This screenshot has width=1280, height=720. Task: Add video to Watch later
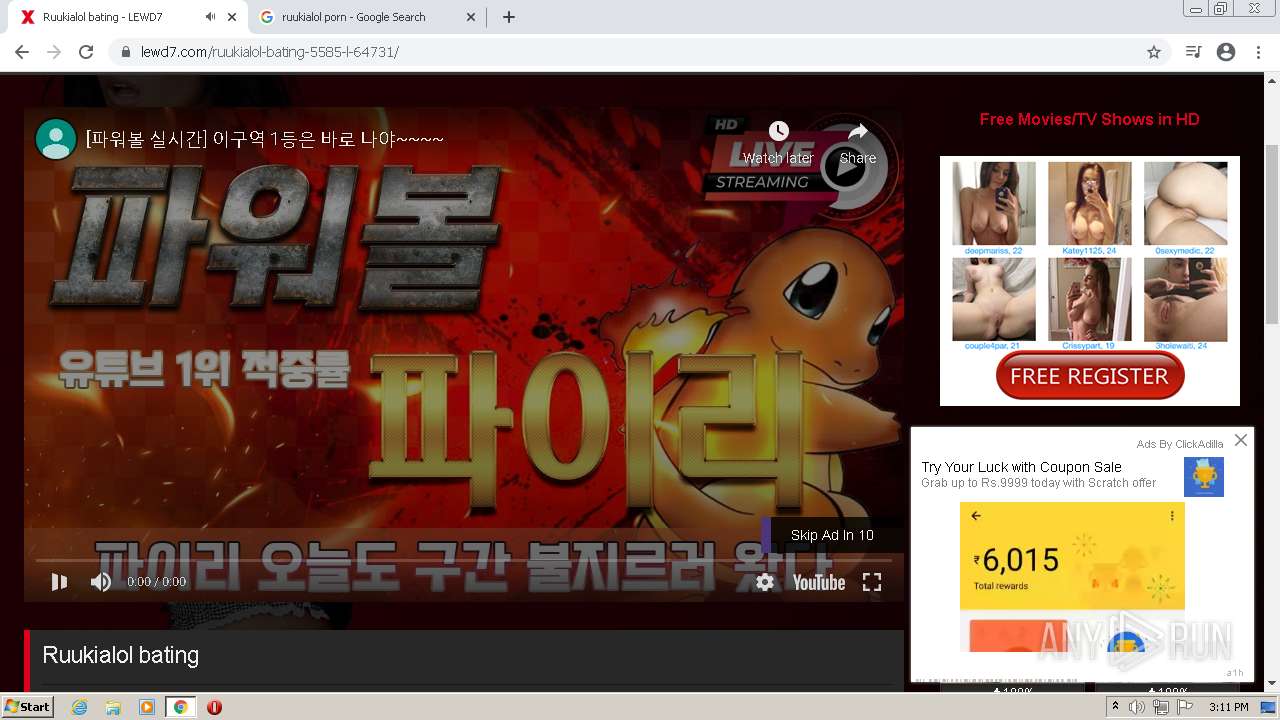778,143
